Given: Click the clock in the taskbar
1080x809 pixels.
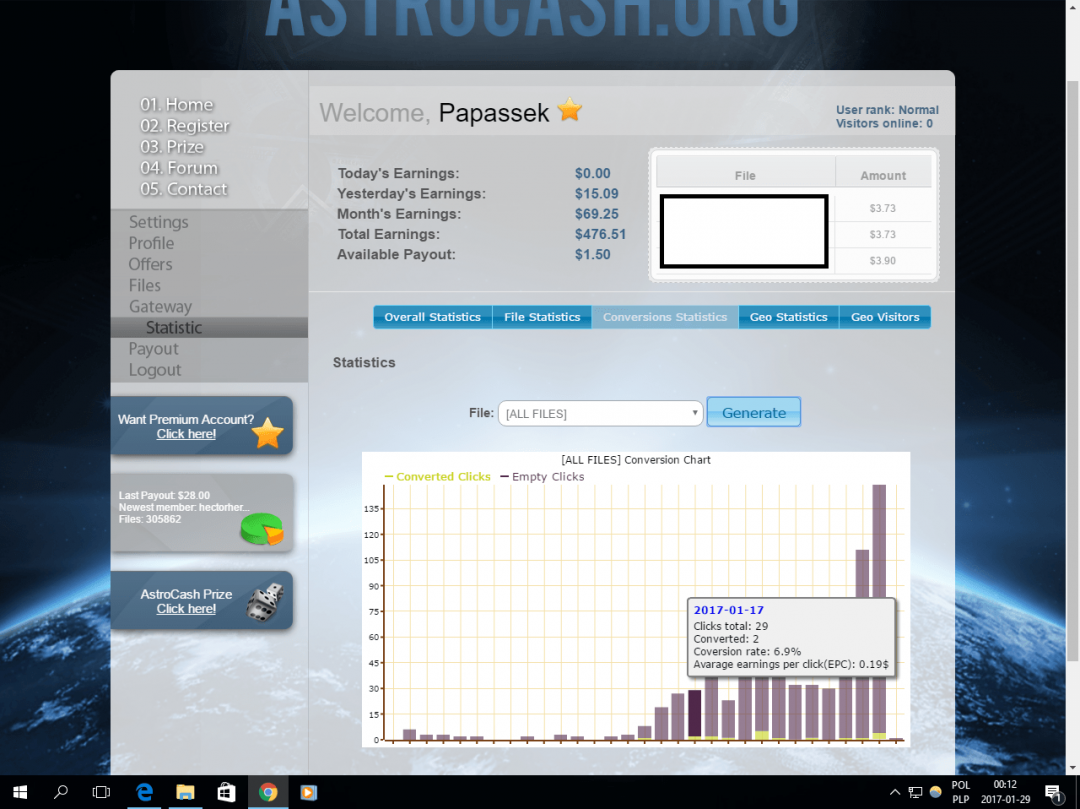Looking at the screenshot, I should pos(1004,792).
